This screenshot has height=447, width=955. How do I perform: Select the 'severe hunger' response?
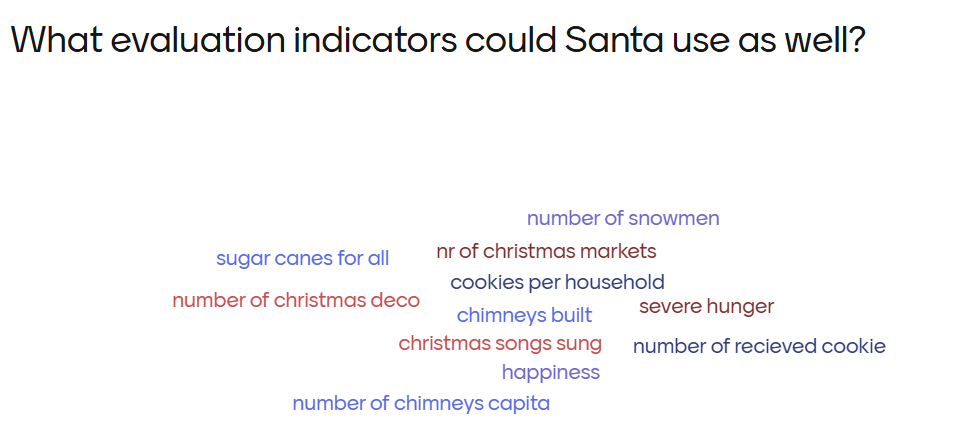pos(706,306)
